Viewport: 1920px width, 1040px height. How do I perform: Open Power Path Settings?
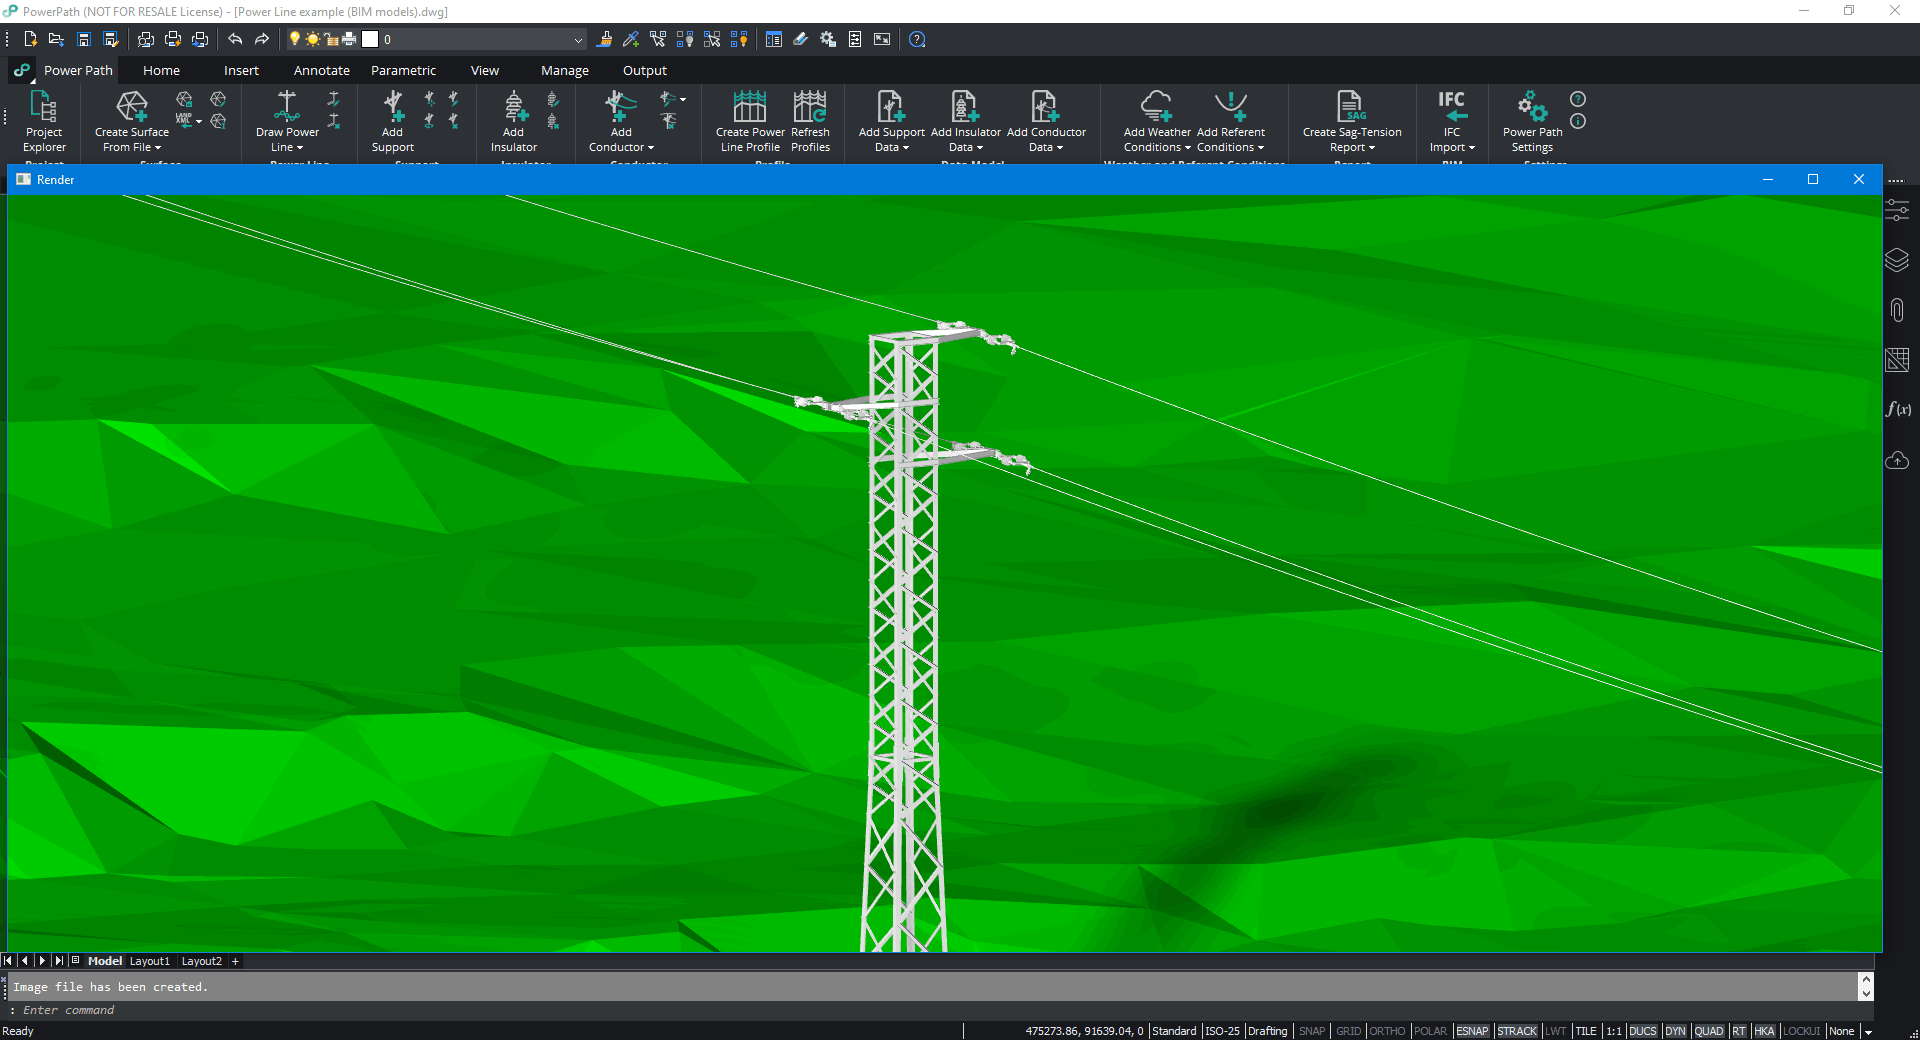tap(1530, 122)
